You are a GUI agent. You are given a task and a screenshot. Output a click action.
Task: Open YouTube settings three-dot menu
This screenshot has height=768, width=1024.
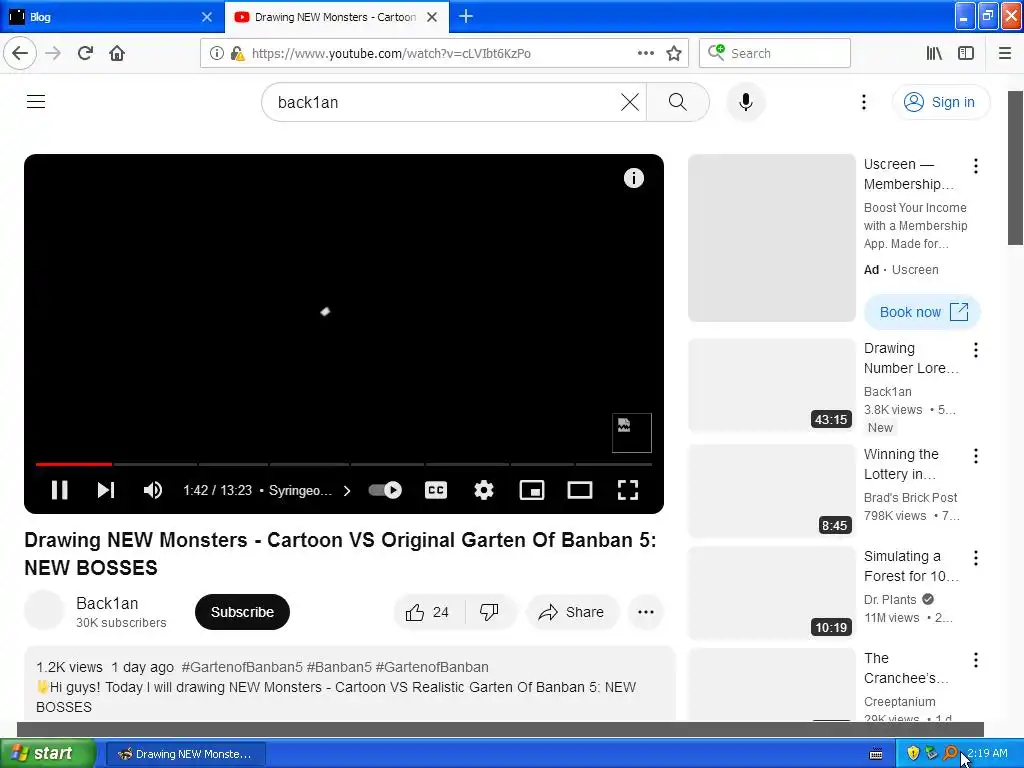[863, 102]
